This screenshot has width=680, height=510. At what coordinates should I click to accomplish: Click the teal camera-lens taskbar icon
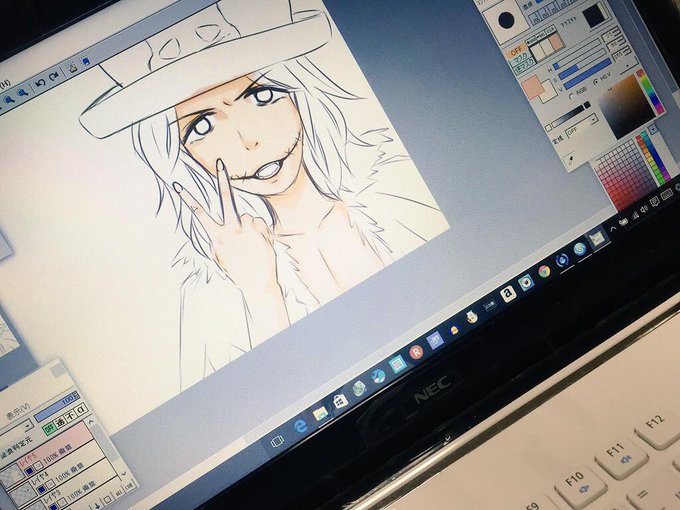pyautogui.click(x=526, y=282)
